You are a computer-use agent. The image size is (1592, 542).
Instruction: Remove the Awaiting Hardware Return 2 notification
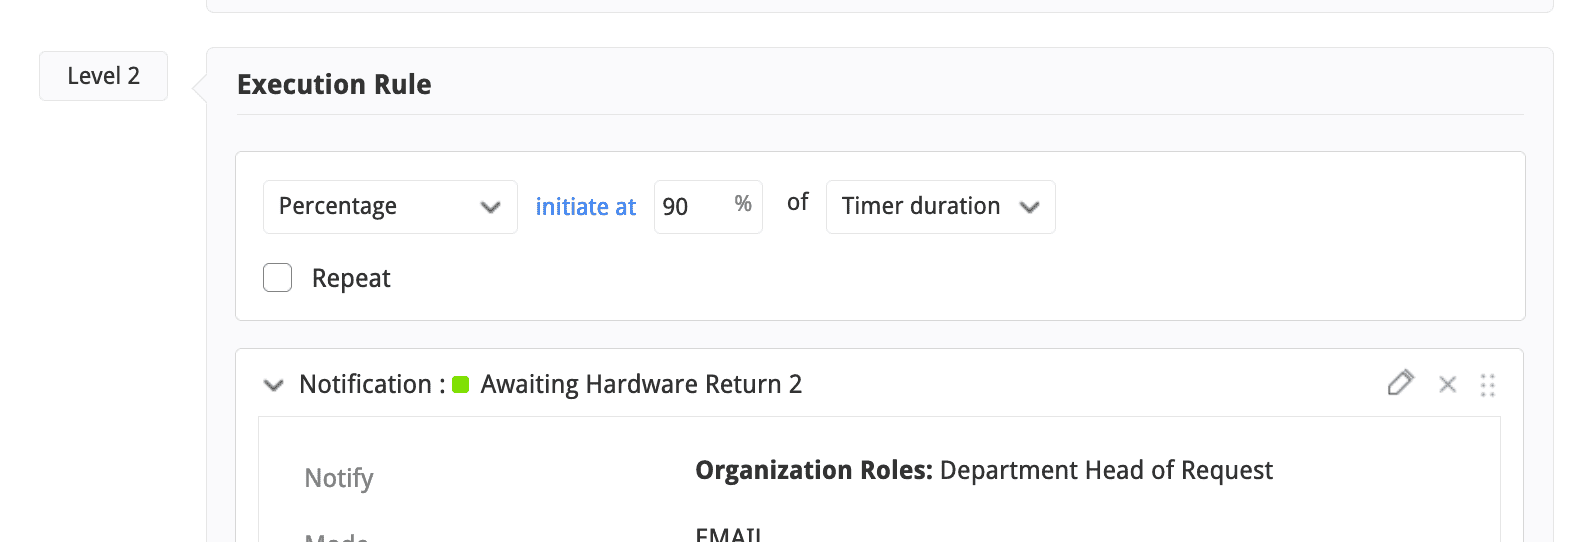pos(1447,384)
